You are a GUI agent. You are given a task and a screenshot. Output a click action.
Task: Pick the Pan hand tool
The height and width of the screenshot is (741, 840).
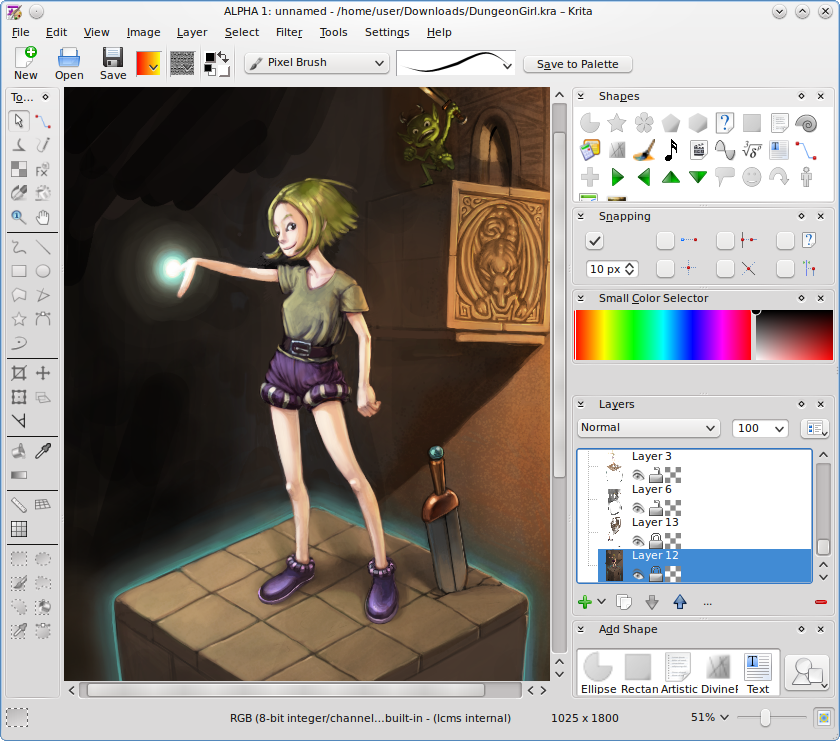click(x=43, y=217)
